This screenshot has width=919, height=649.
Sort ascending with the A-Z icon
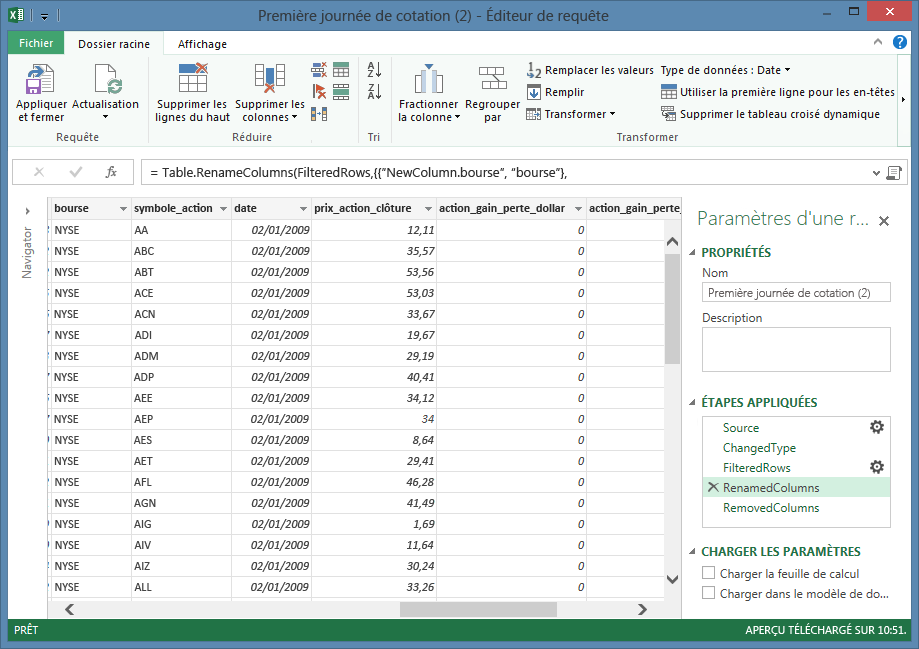click(375, 70)
